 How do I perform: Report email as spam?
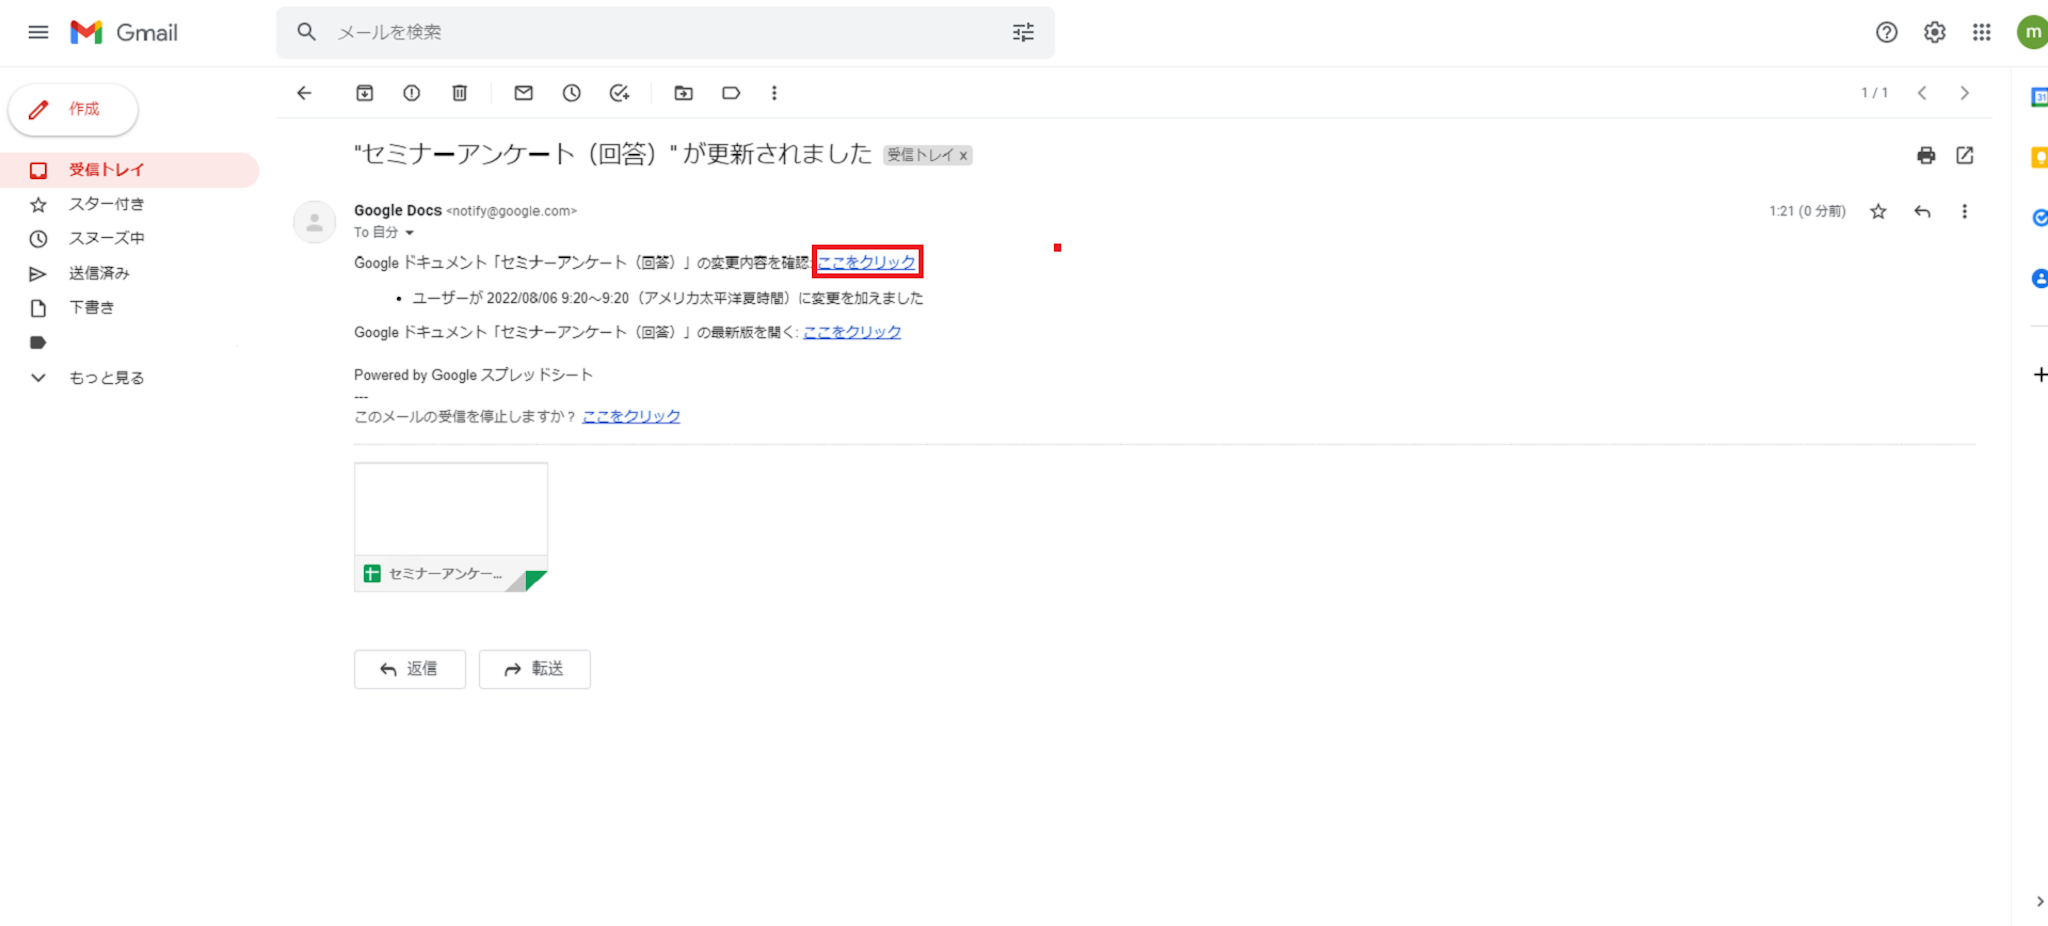(x=412, y=93)
